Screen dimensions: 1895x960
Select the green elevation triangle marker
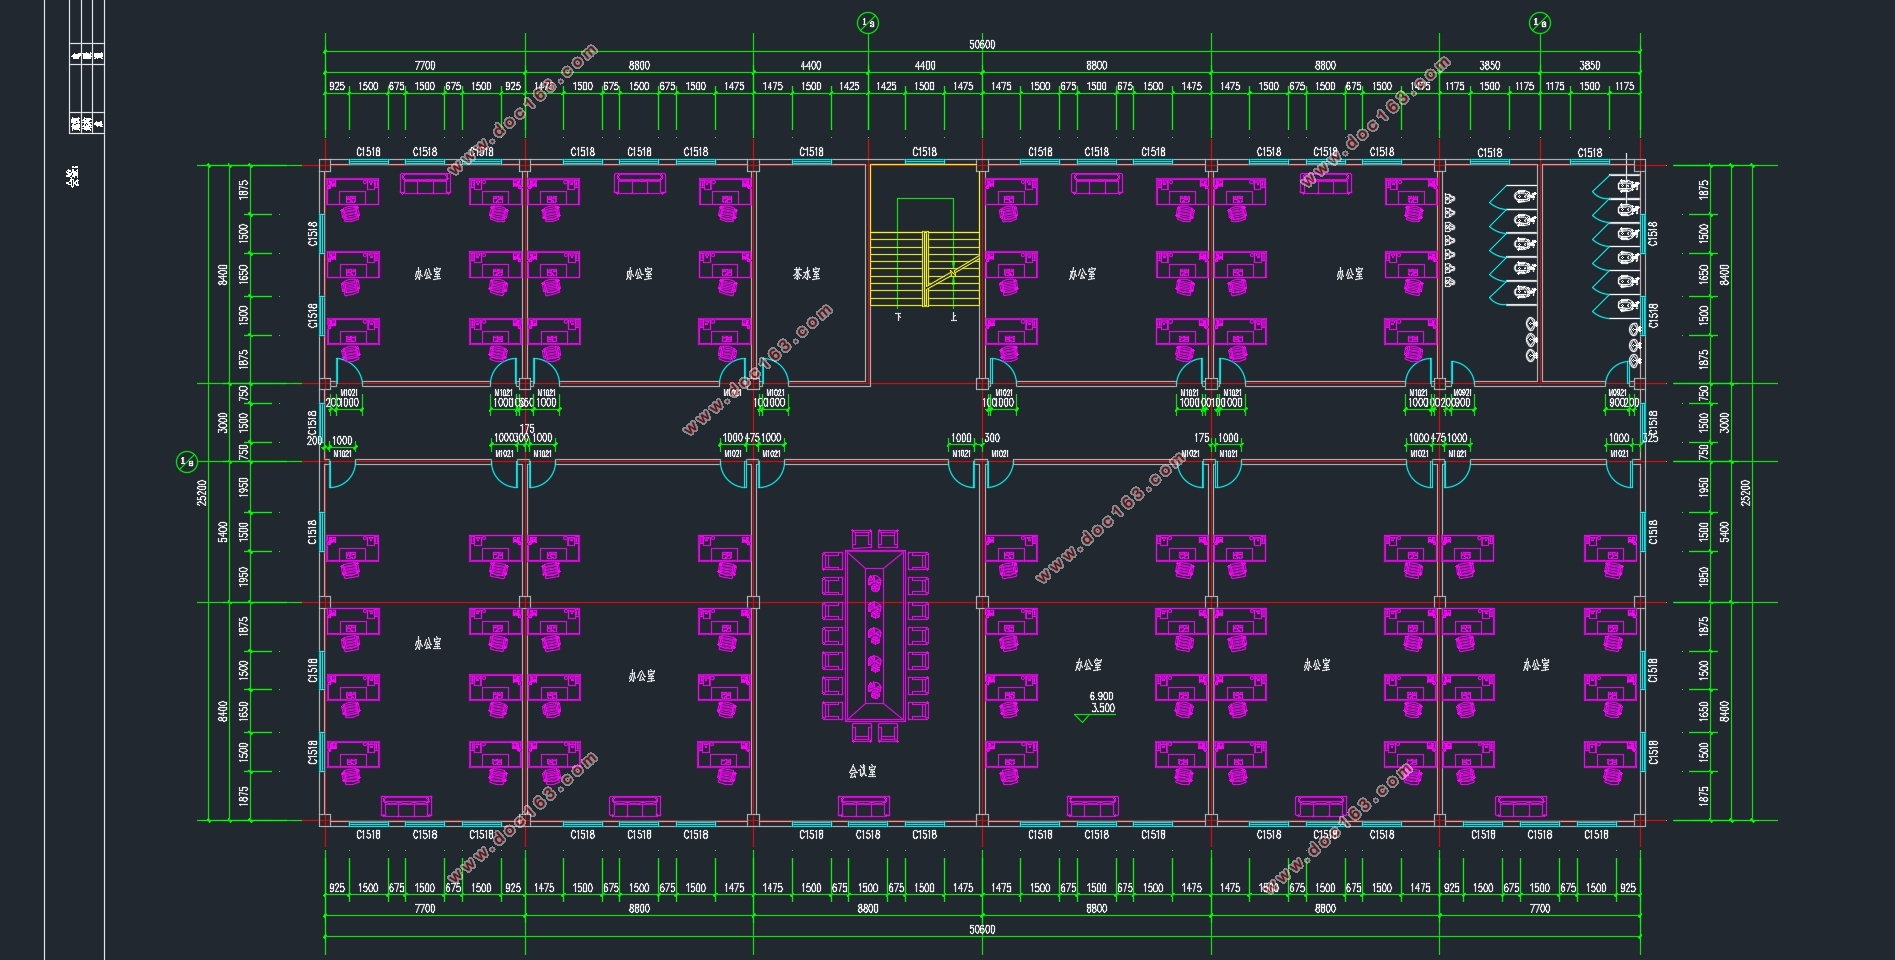tap(1083, 718)
